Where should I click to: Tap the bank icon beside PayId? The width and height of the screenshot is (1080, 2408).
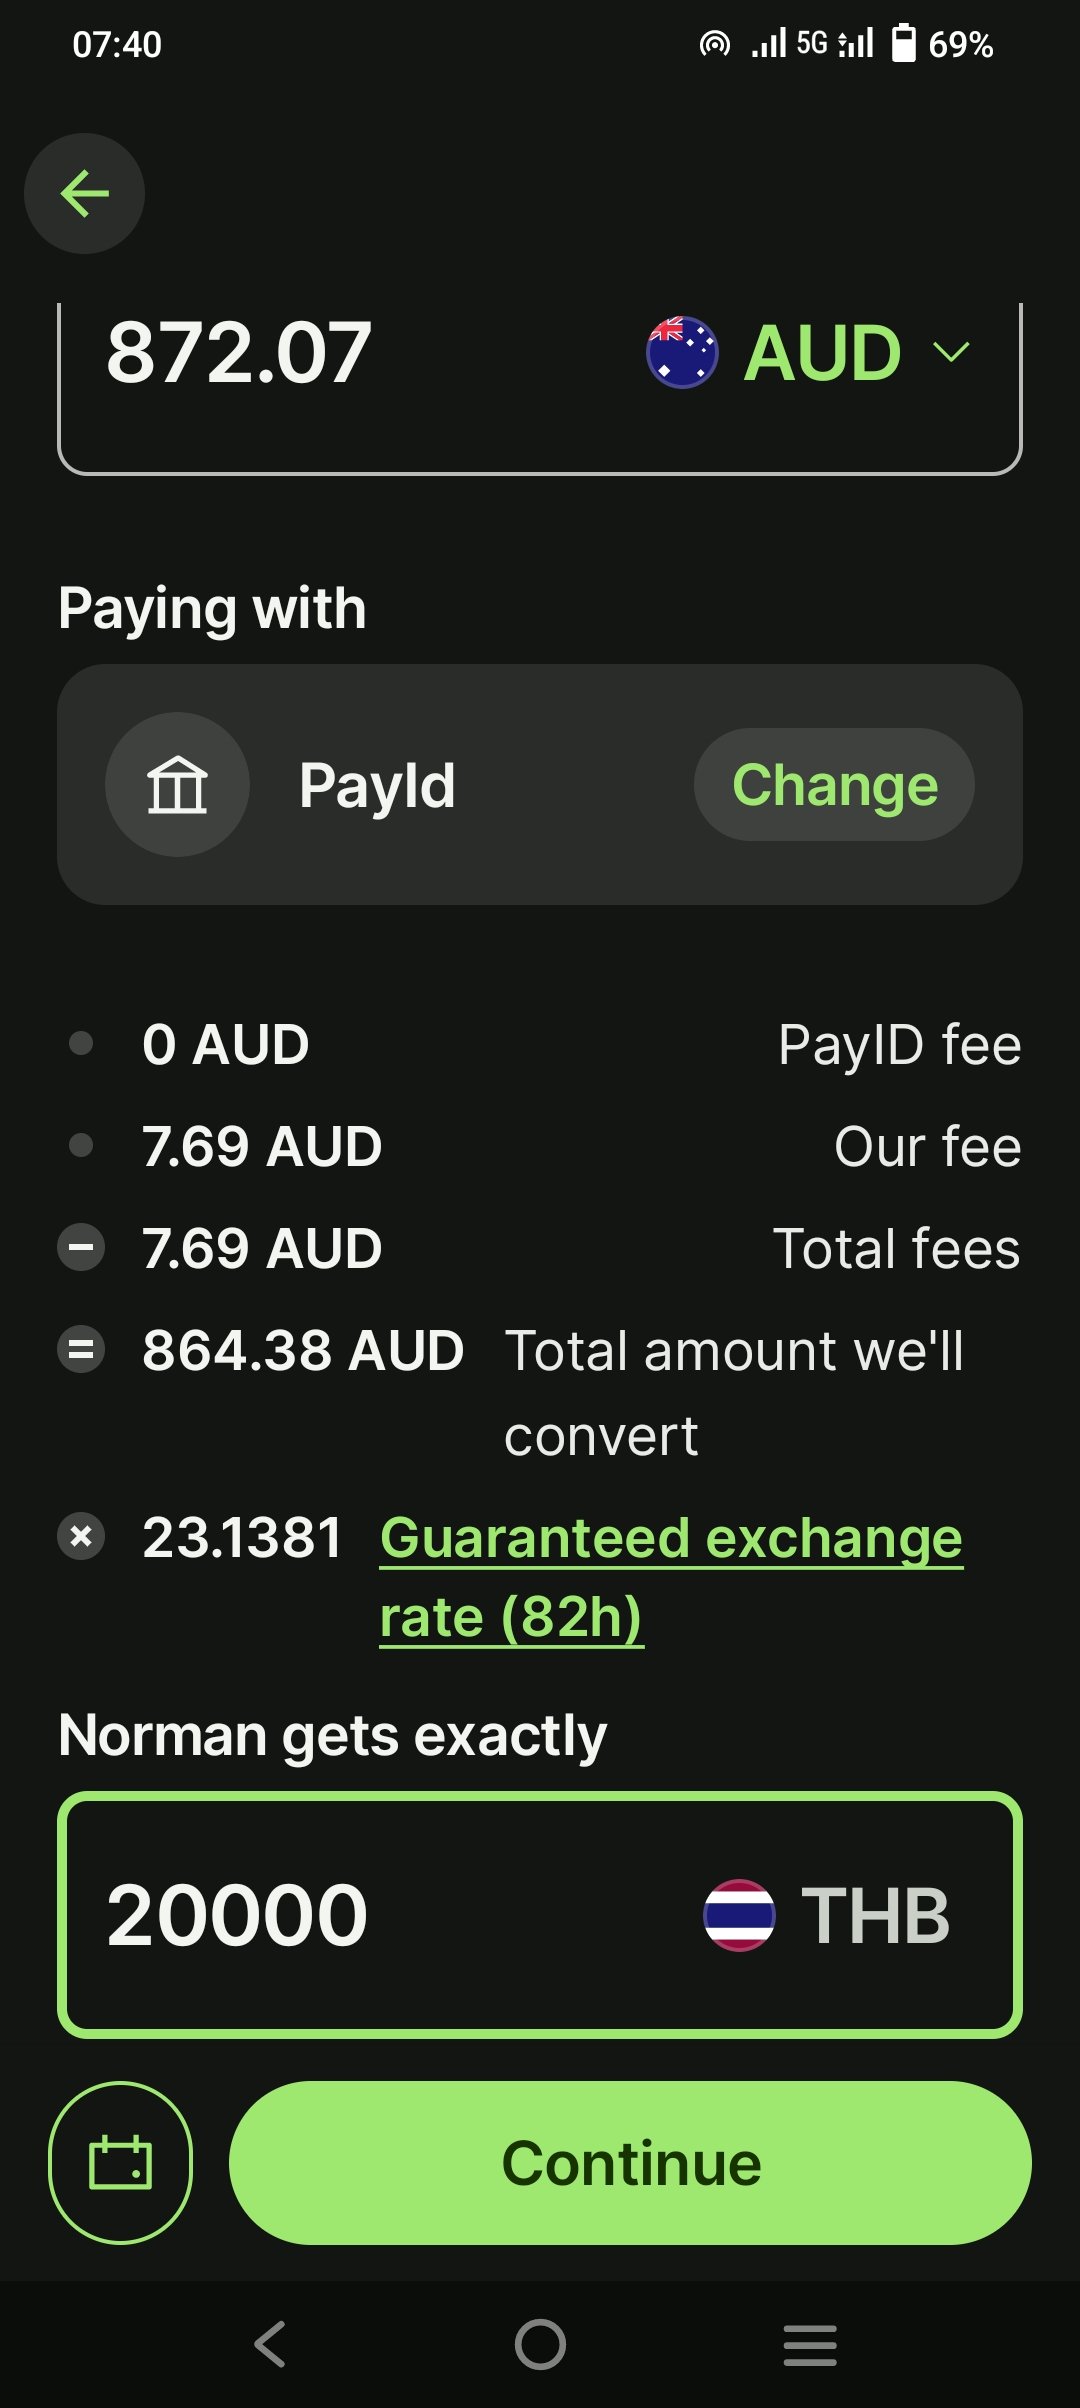(177, 785)
